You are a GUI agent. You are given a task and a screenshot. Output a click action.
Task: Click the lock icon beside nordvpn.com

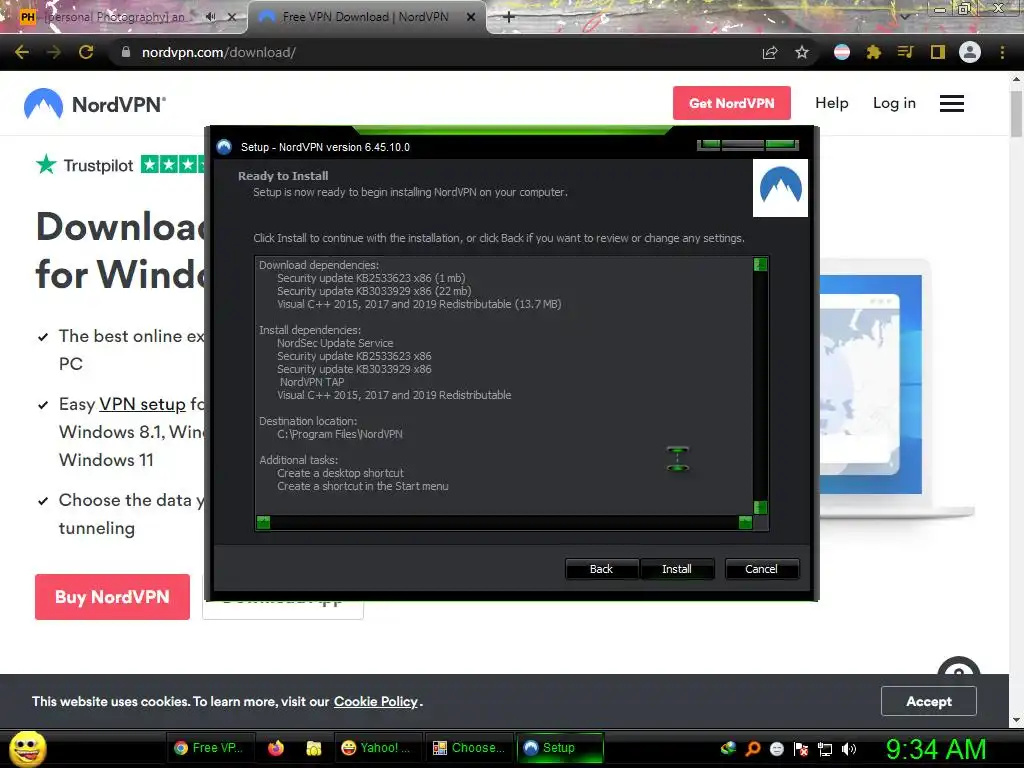125,52
